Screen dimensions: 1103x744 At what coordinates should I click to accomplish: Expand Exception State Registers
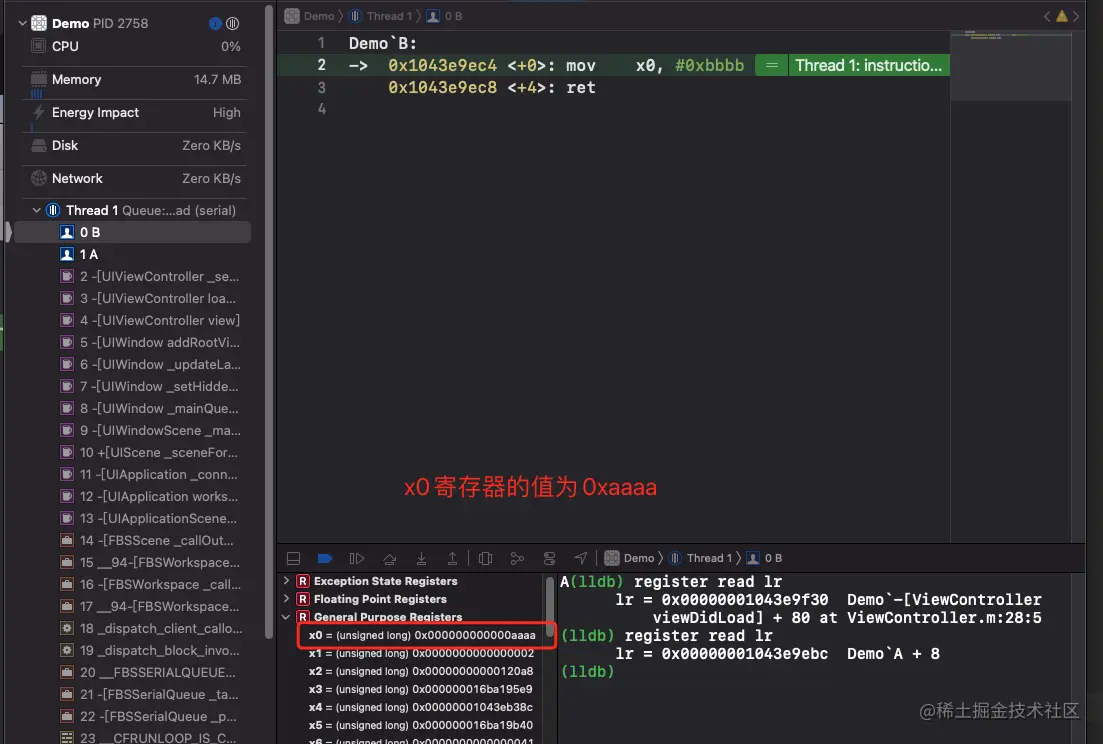[x=286, y=581]
